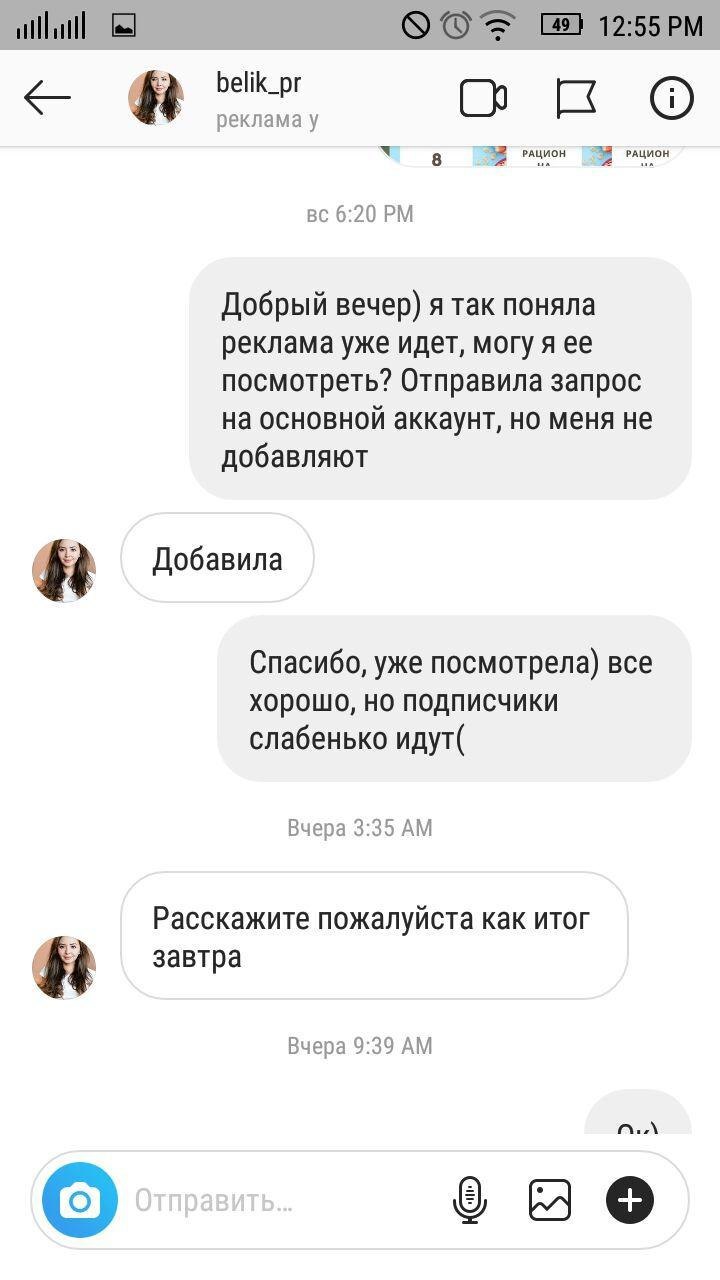This screenshot has height=1280, width=720.
Task: Tap the battery indicator in status bar
Action: click(x=561, y=25)
